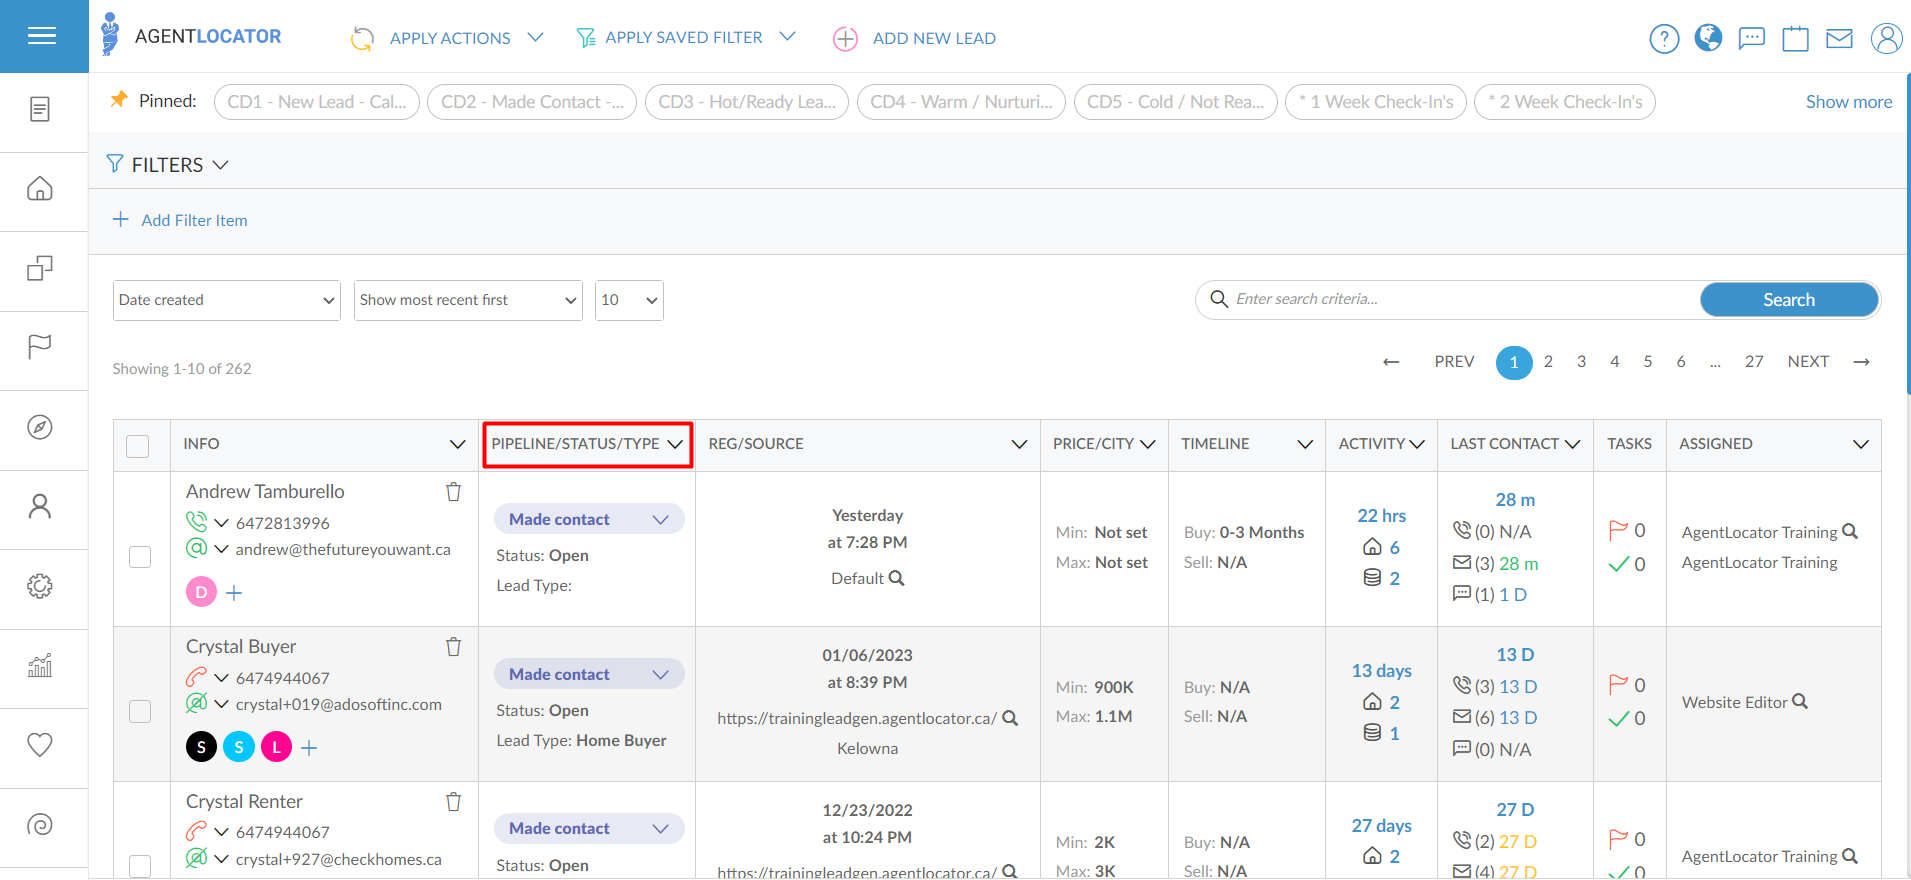Delete Crystal Buyer lead via trash icon

click(x=453, y=647)
